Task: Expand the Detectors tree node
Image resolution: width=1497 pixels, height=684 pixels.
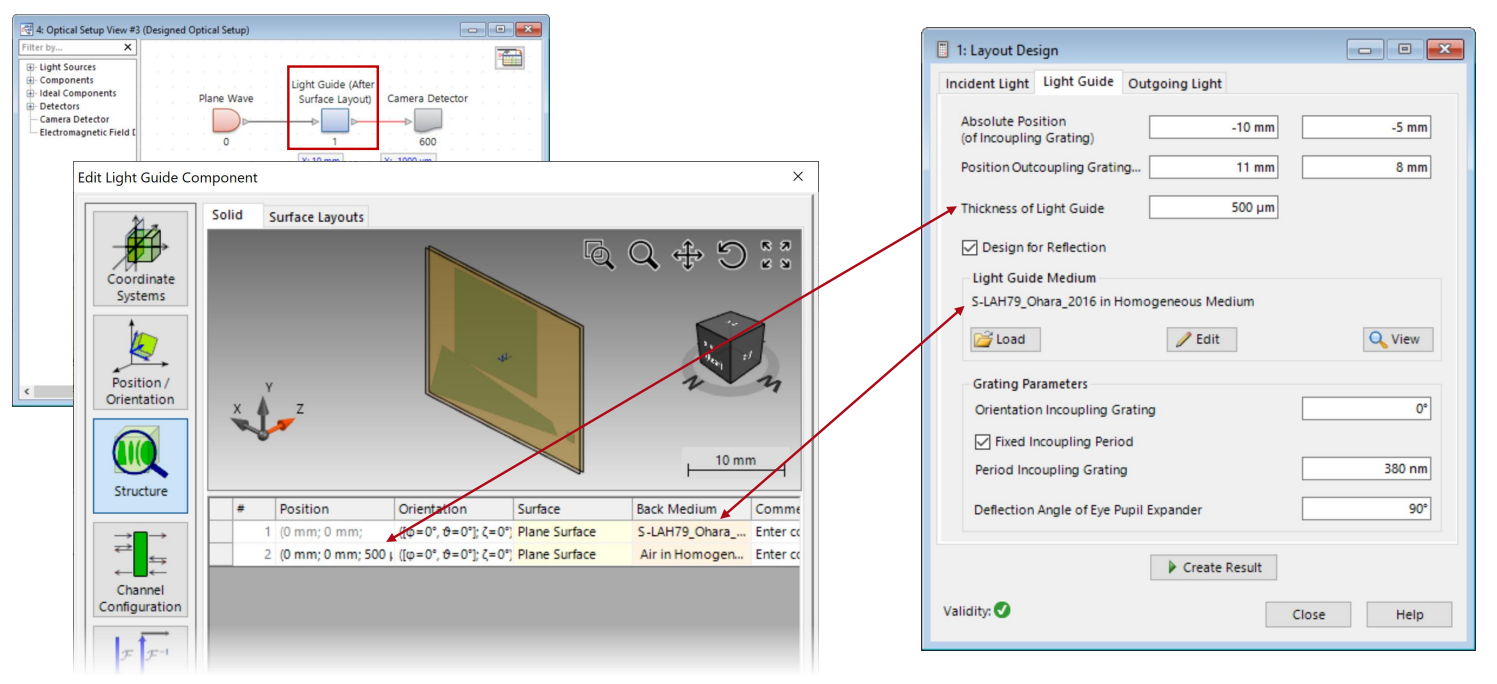Action: (x=30, y=106)
